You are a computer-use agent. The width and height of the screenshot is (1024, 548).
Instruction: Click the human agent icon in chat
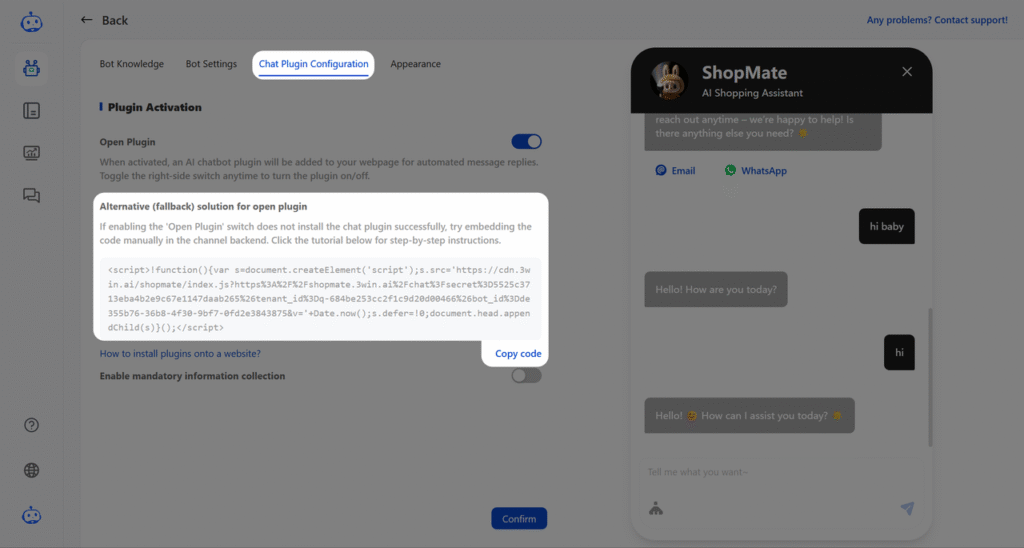click(x=656, y=508)
